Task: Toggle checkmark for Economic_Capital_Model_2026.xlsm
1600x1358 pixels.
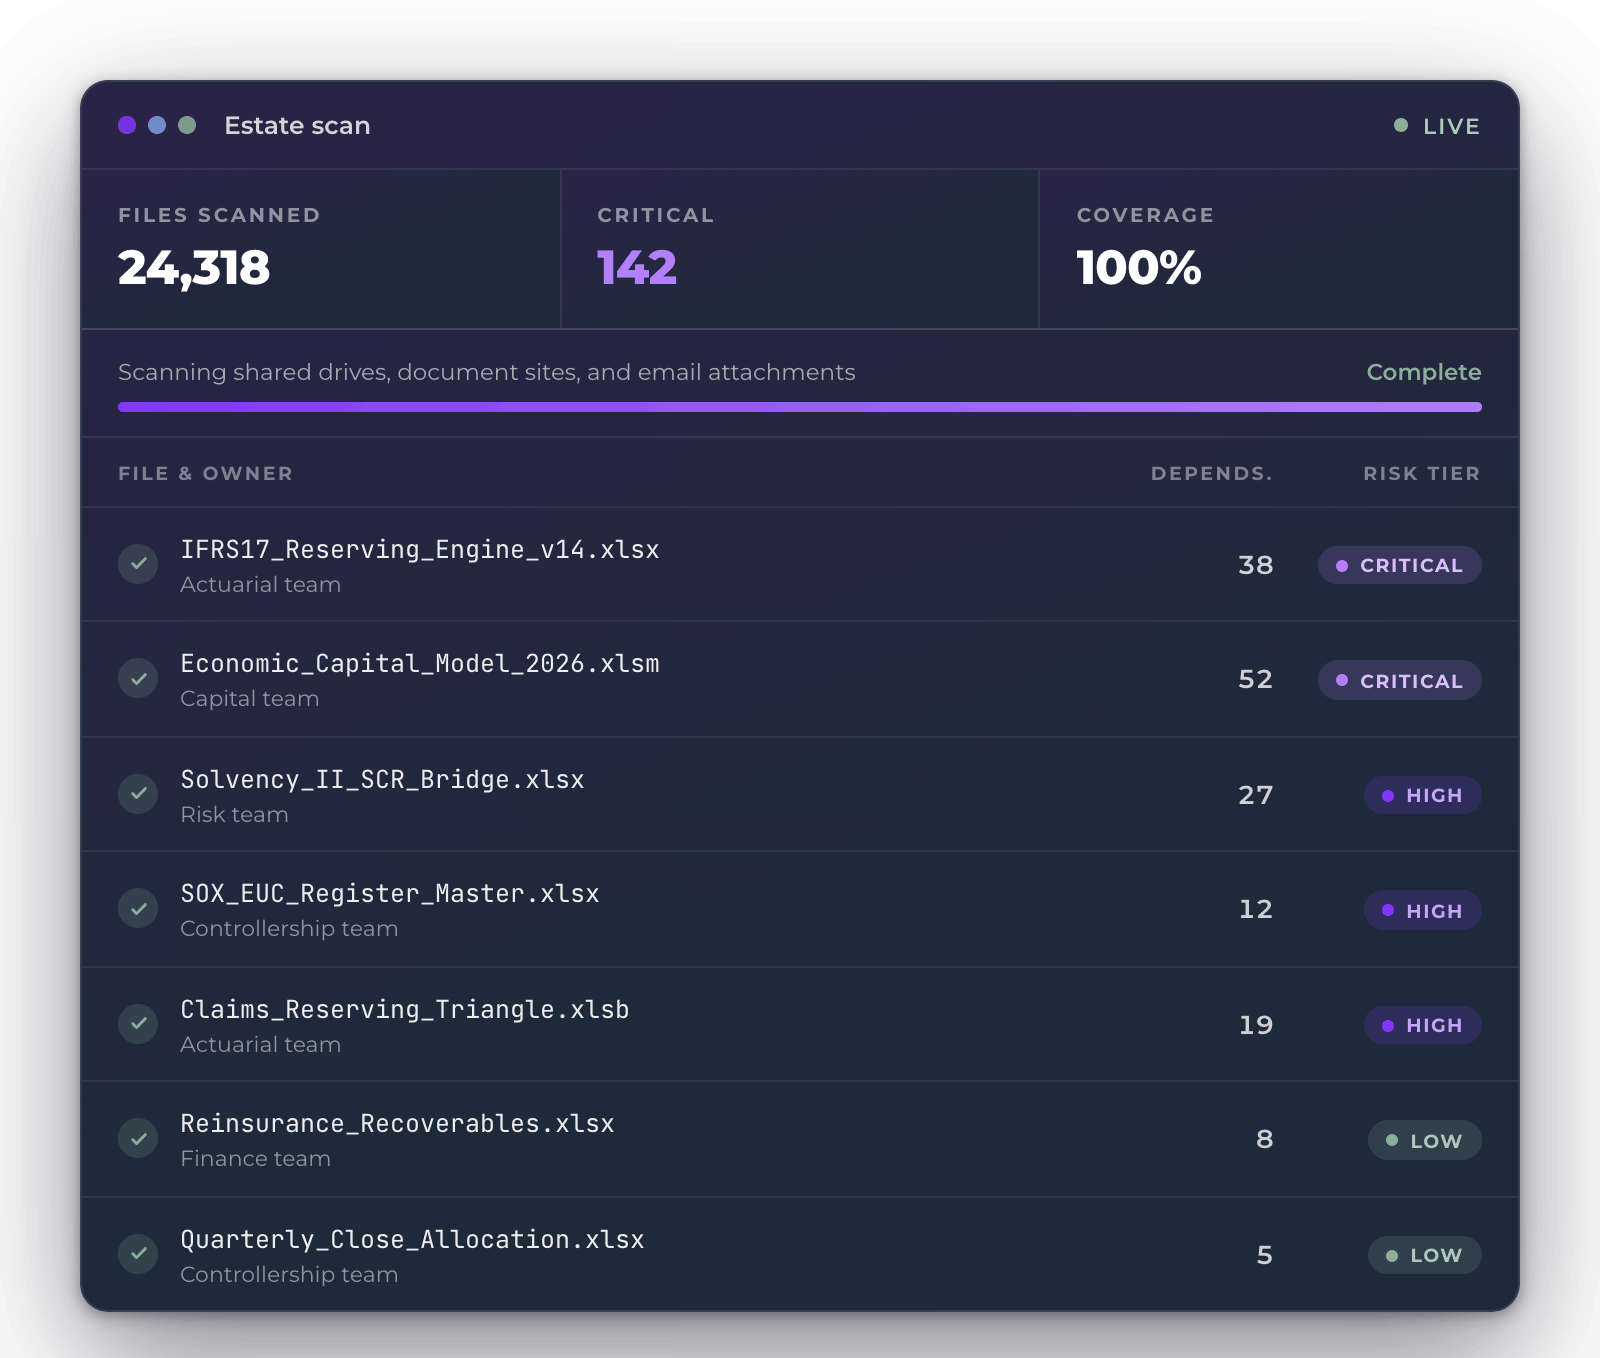Action: point(138,679)
